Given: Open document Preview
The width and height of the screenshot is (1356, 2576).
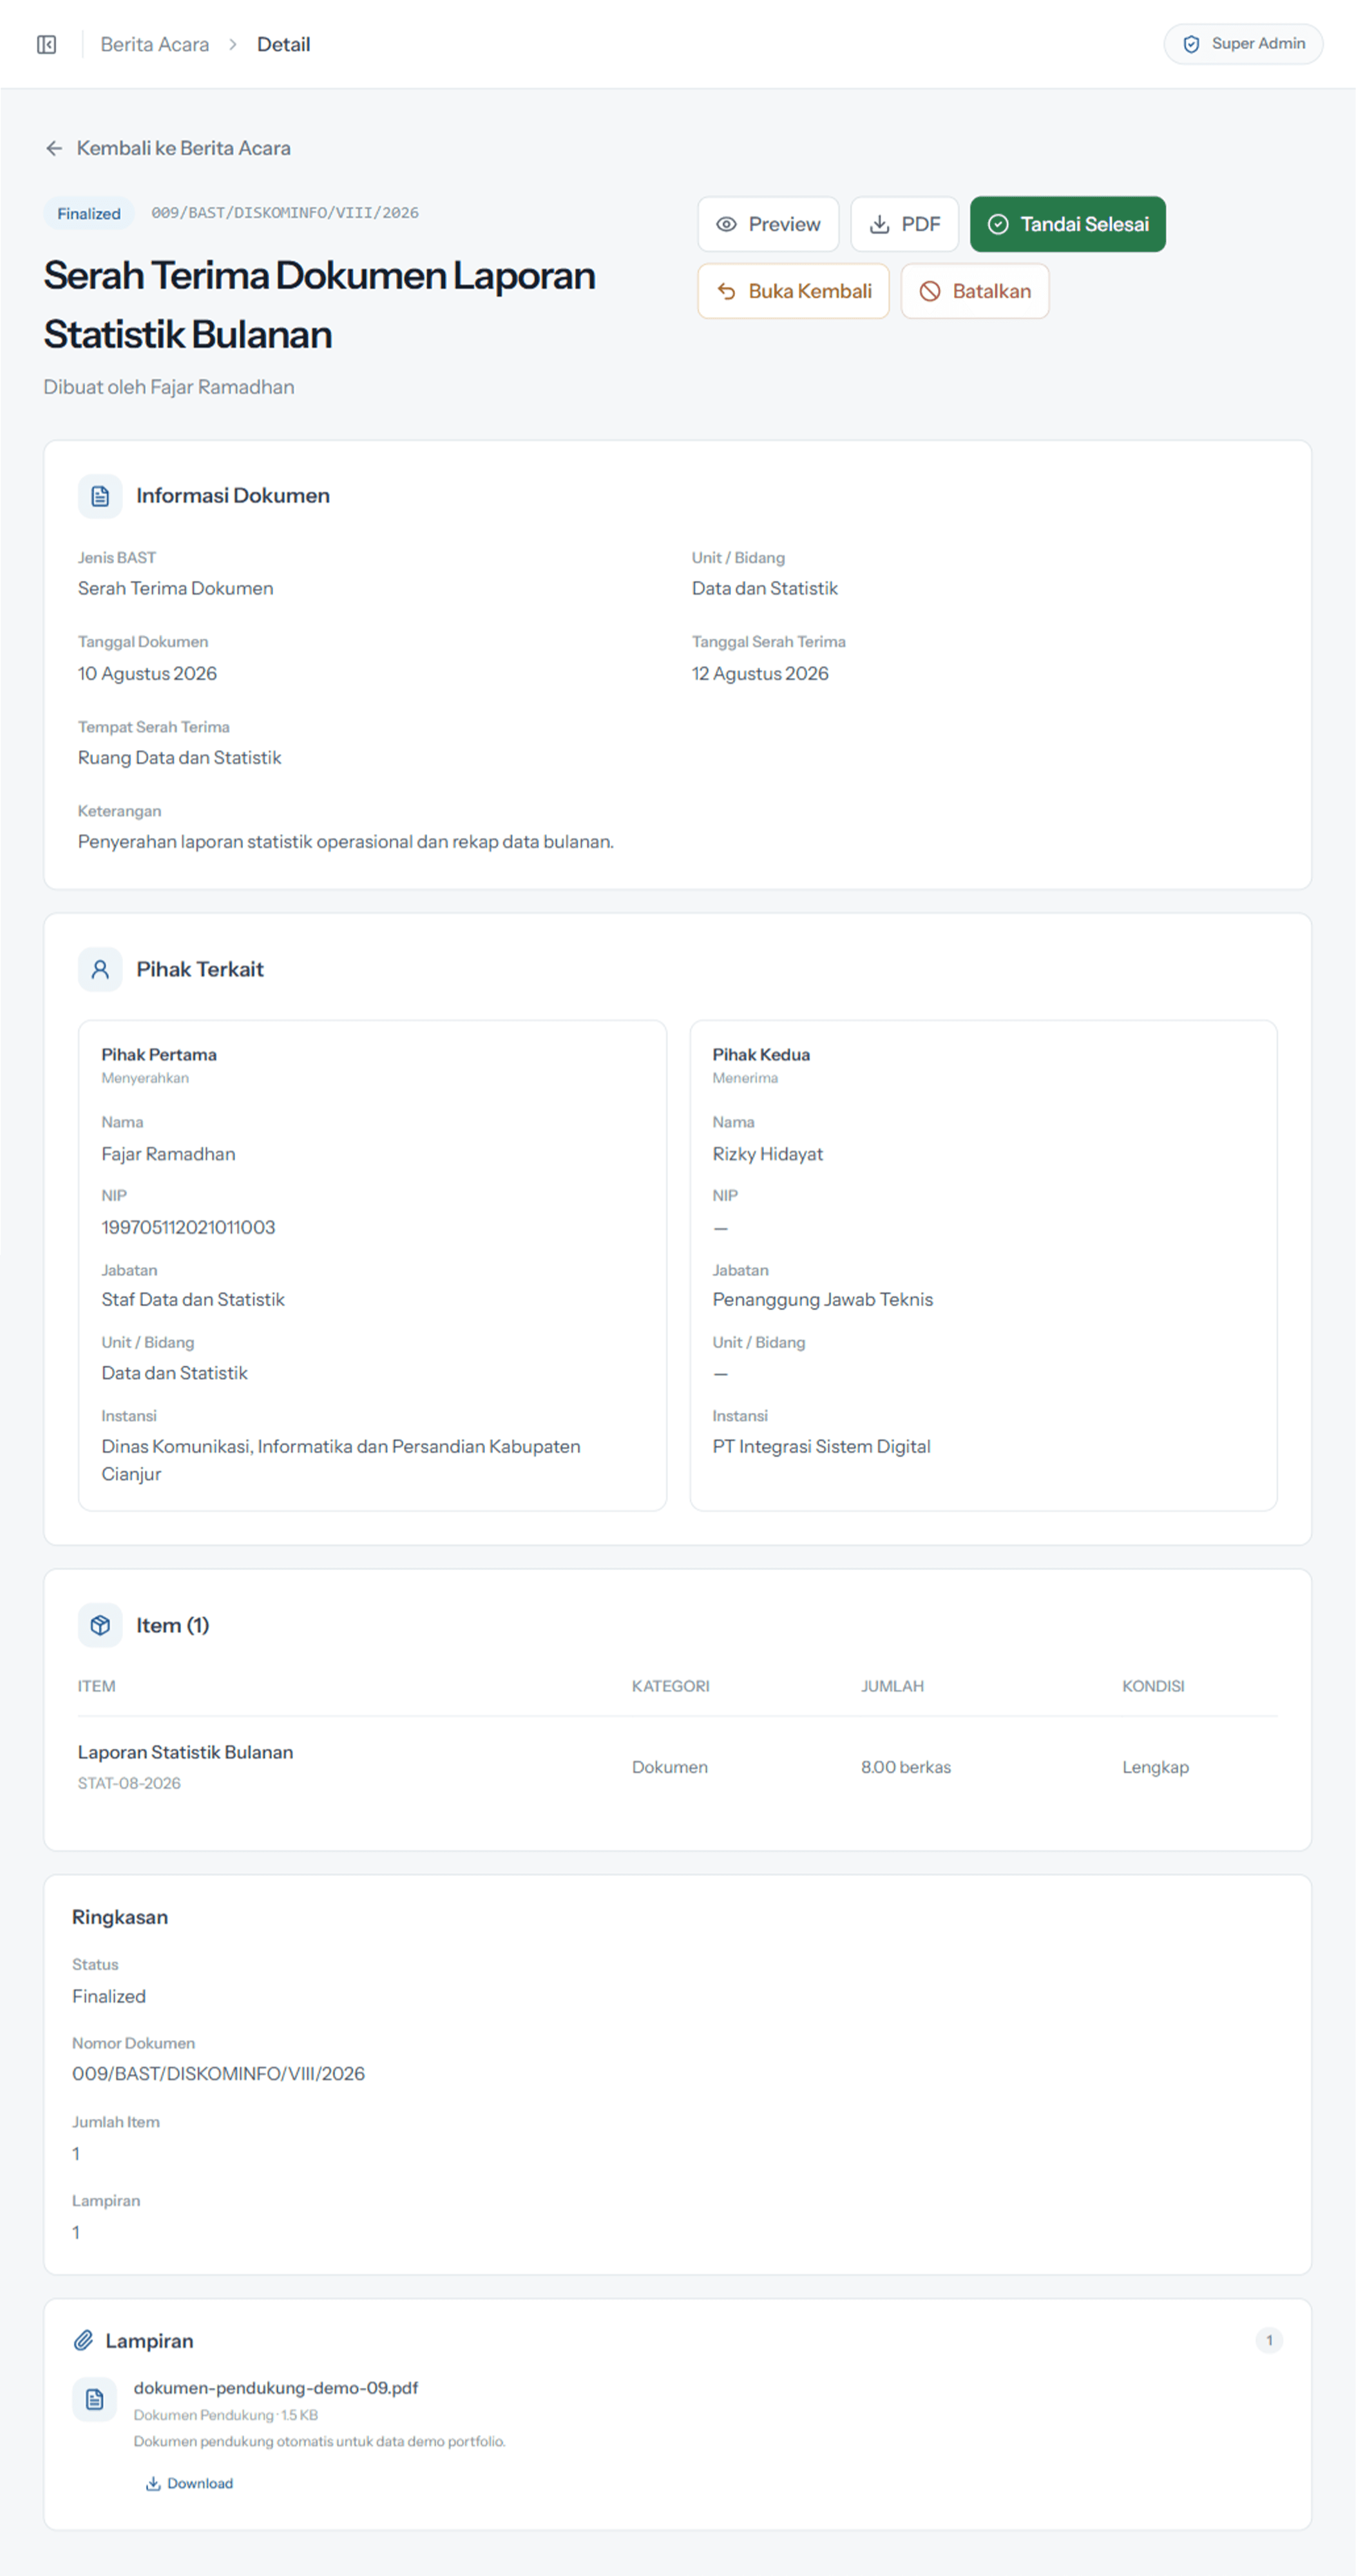Looking at the screenshot, I should tap(768, 224).
